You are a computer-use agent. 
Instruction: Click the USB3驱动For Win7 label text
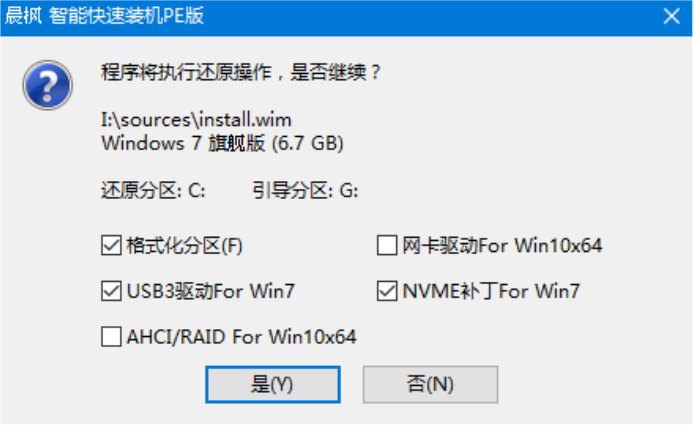click(211, 291)
